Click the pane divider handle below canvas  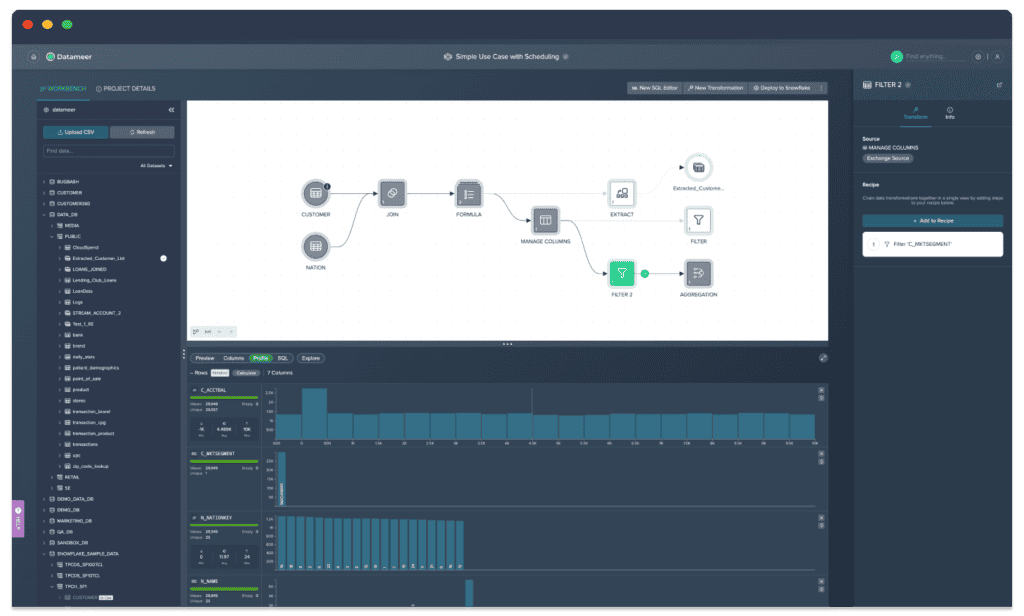(507, 344)
